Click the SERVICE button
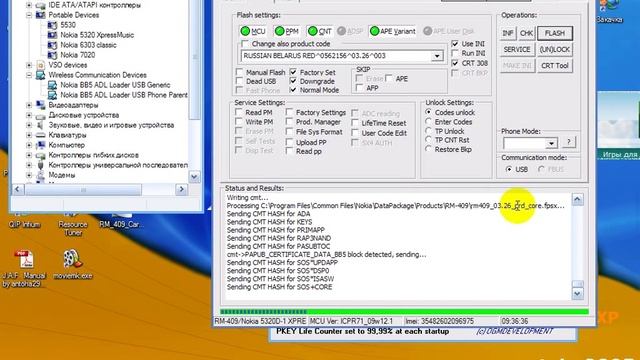 tap(517, 49)
